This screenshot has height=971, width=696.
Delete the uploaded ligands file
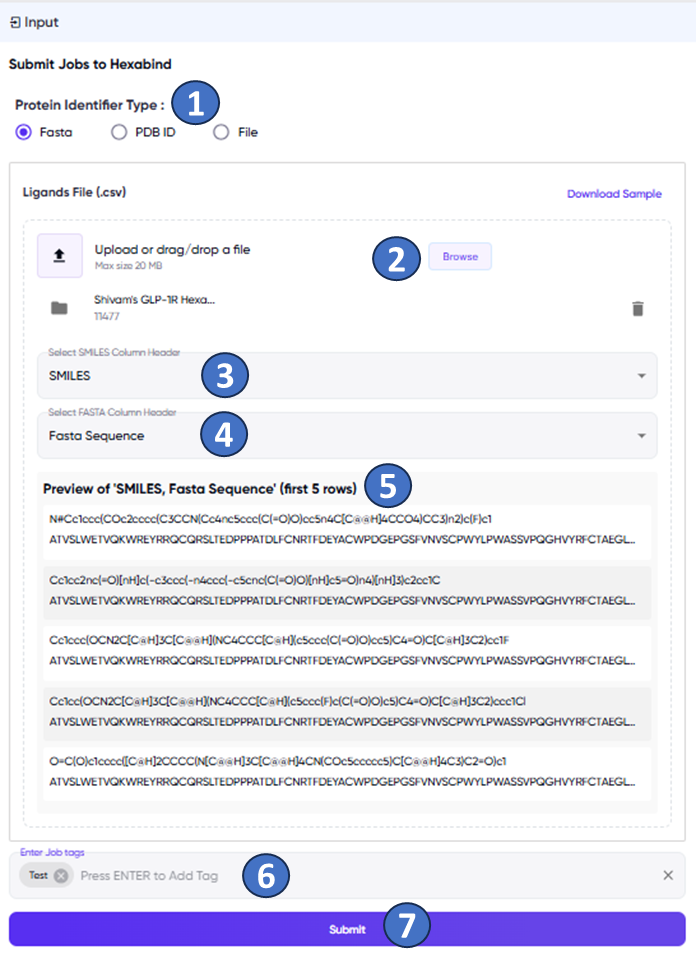coord(638,308)
